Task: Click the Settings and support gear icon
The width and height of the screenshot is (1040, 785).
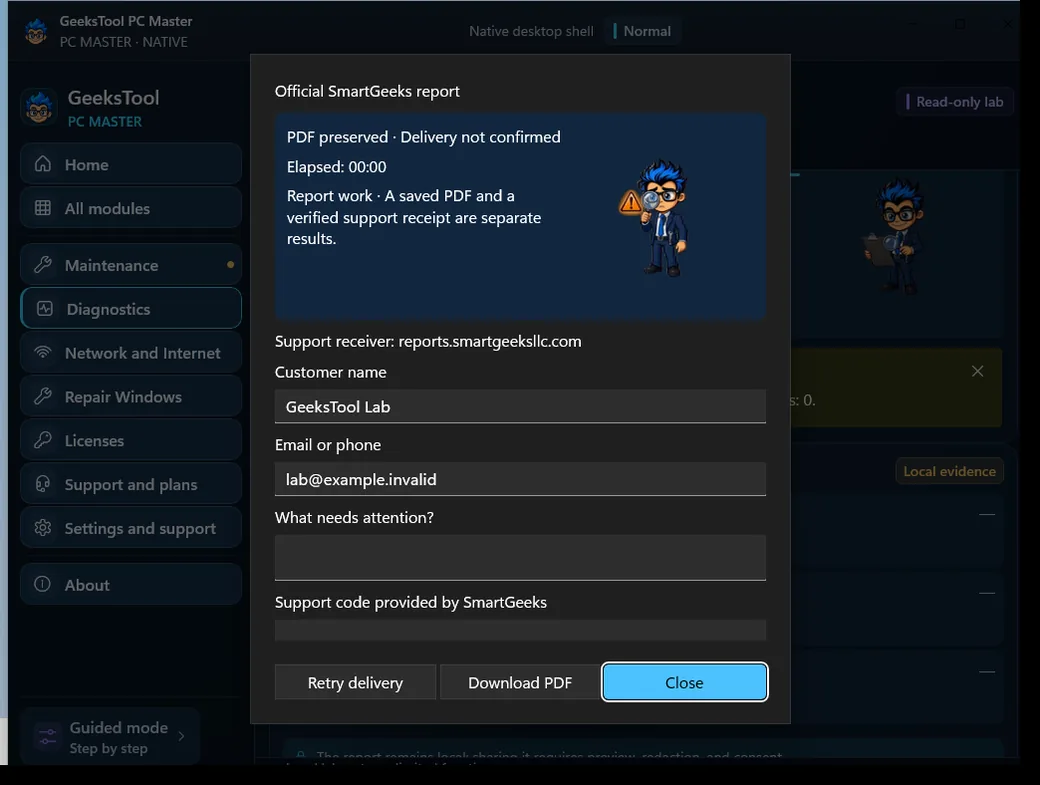Action: (x=43, y=528)
